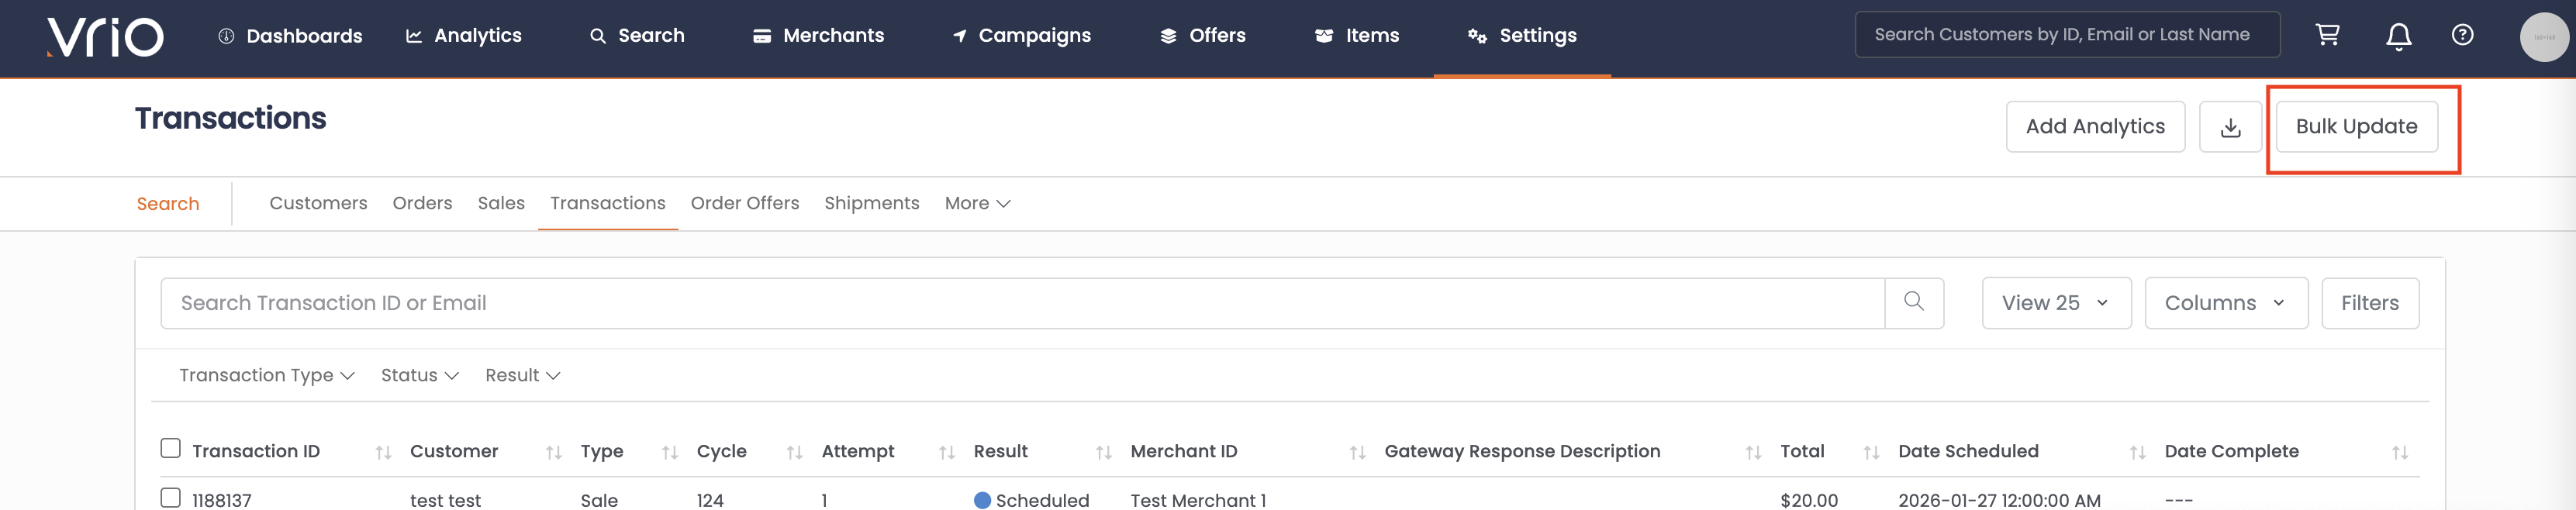
Task: Open the notifications bell
Action: tap(2398, 36)
